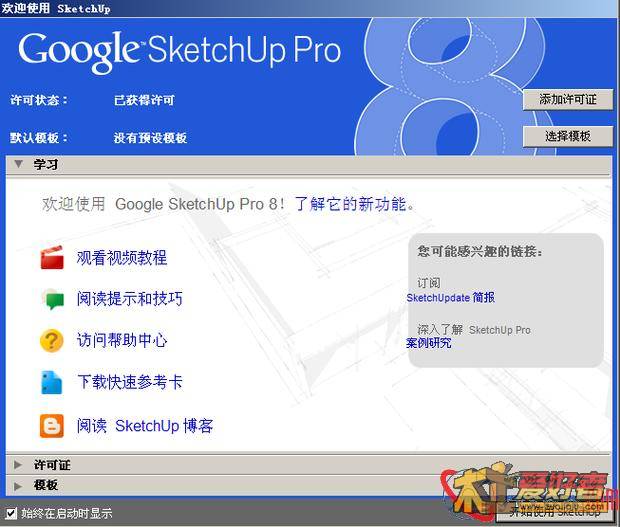Click the 许可状态 label
620x527 pixels.
click(x=39, y=100)
